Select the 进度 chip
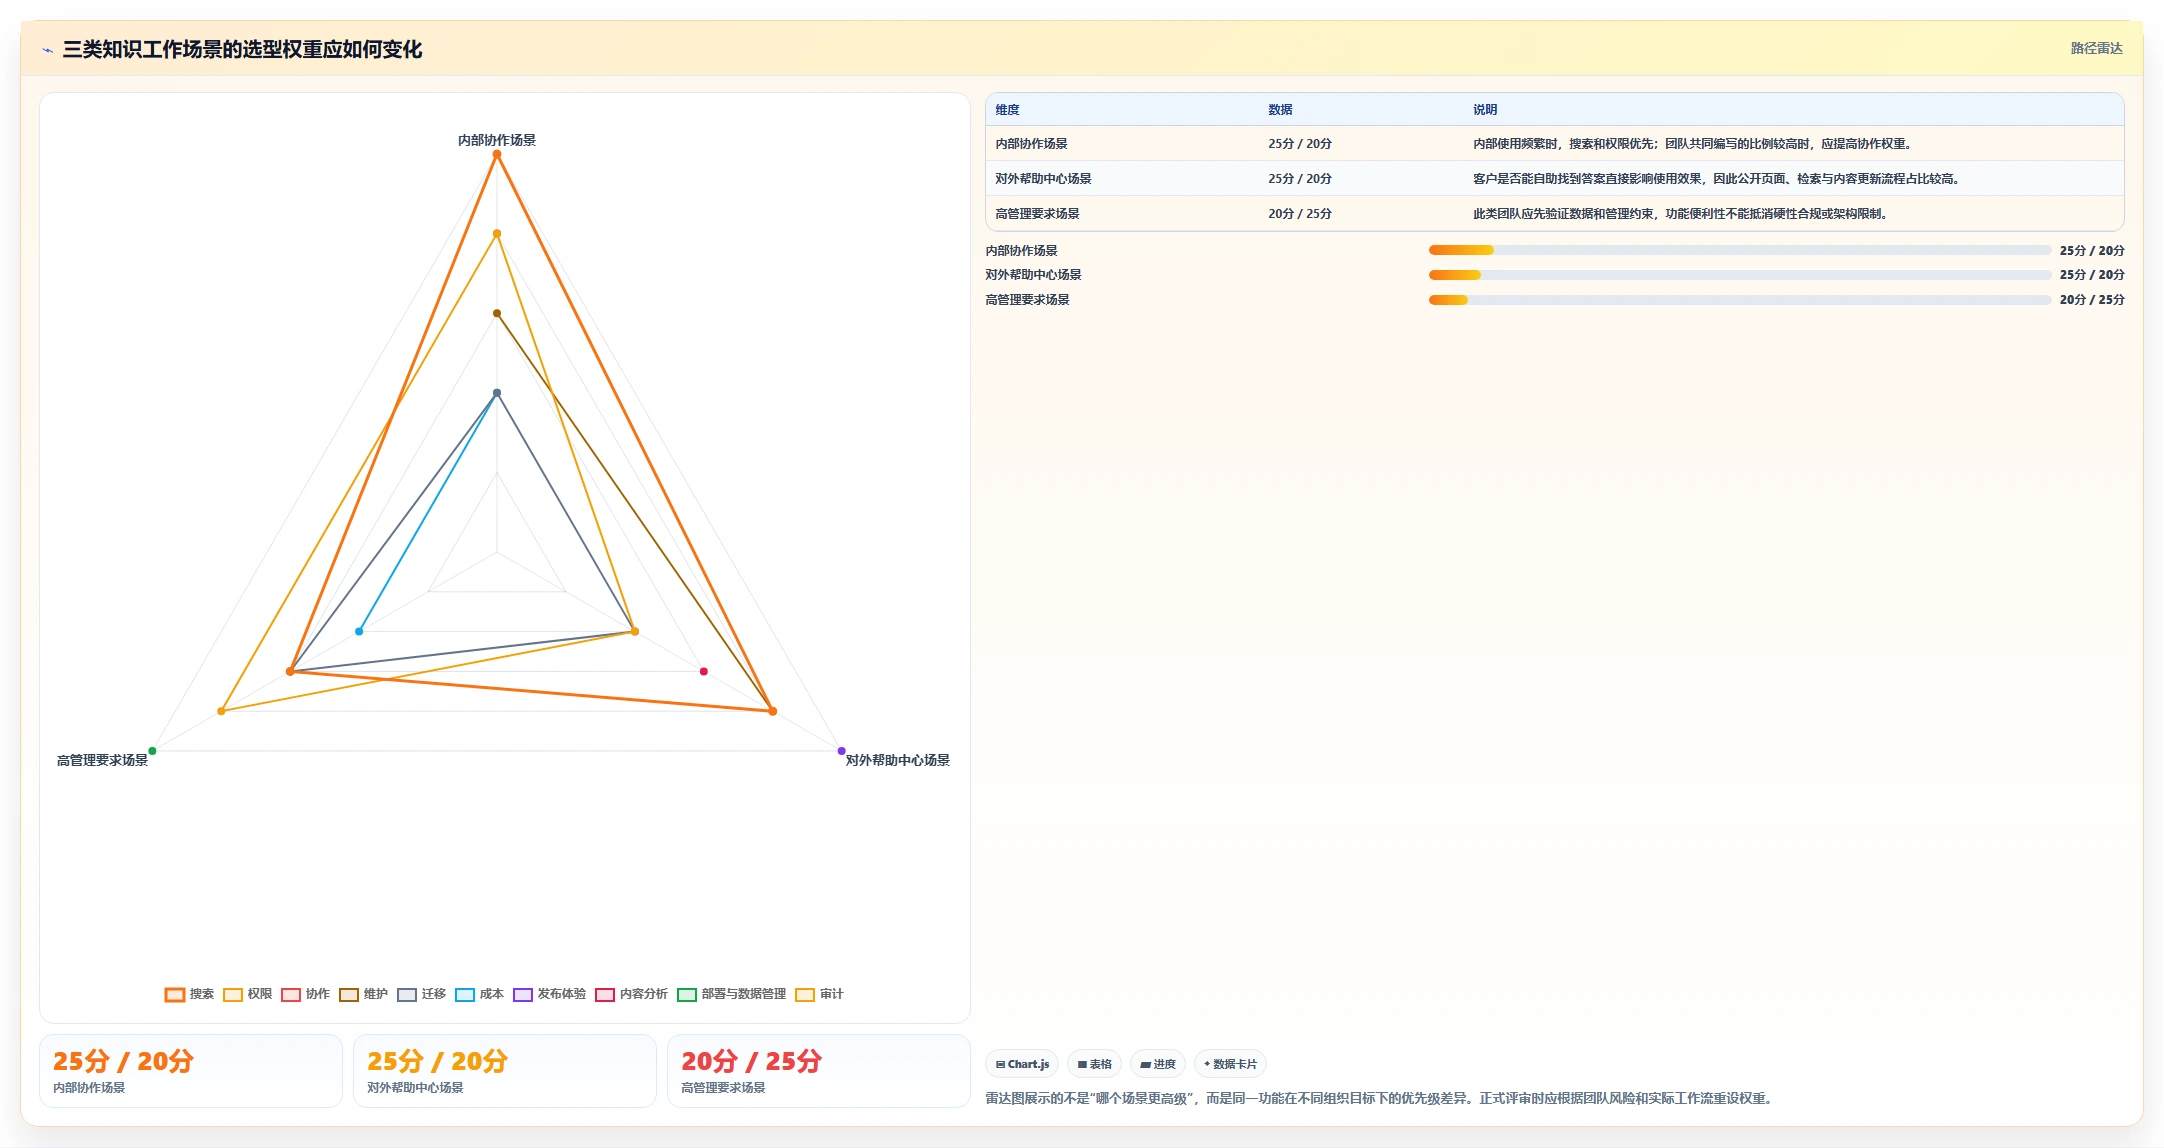2164x1148 pixels. pyautogui.click(x=1158, y=1064)
